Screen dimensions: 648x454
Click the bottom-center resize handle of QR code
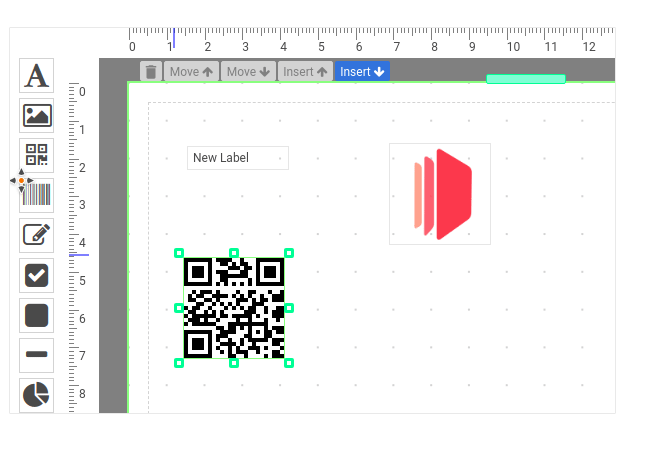point(234,363)
